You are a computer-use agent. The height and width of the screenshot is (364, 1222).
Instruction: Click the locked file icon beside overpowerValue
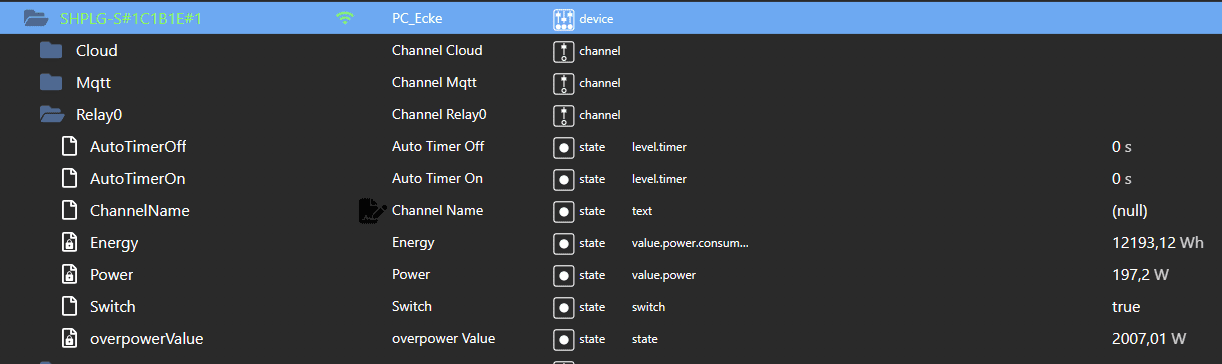(x=69, y=338)
